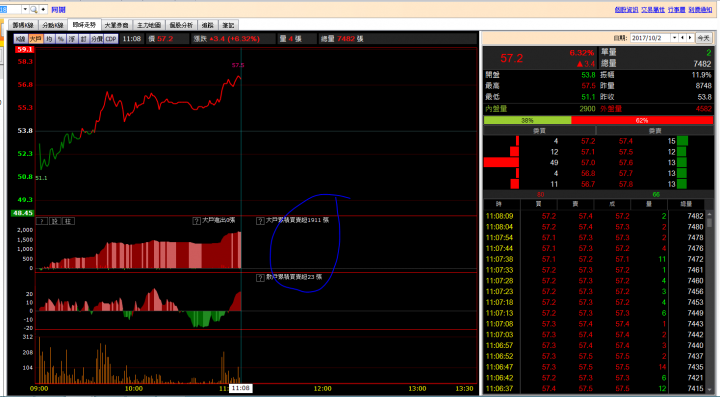Toggle the K線 chart mode button
Viewport: 720px width, 397px height.
pos(21,39)
